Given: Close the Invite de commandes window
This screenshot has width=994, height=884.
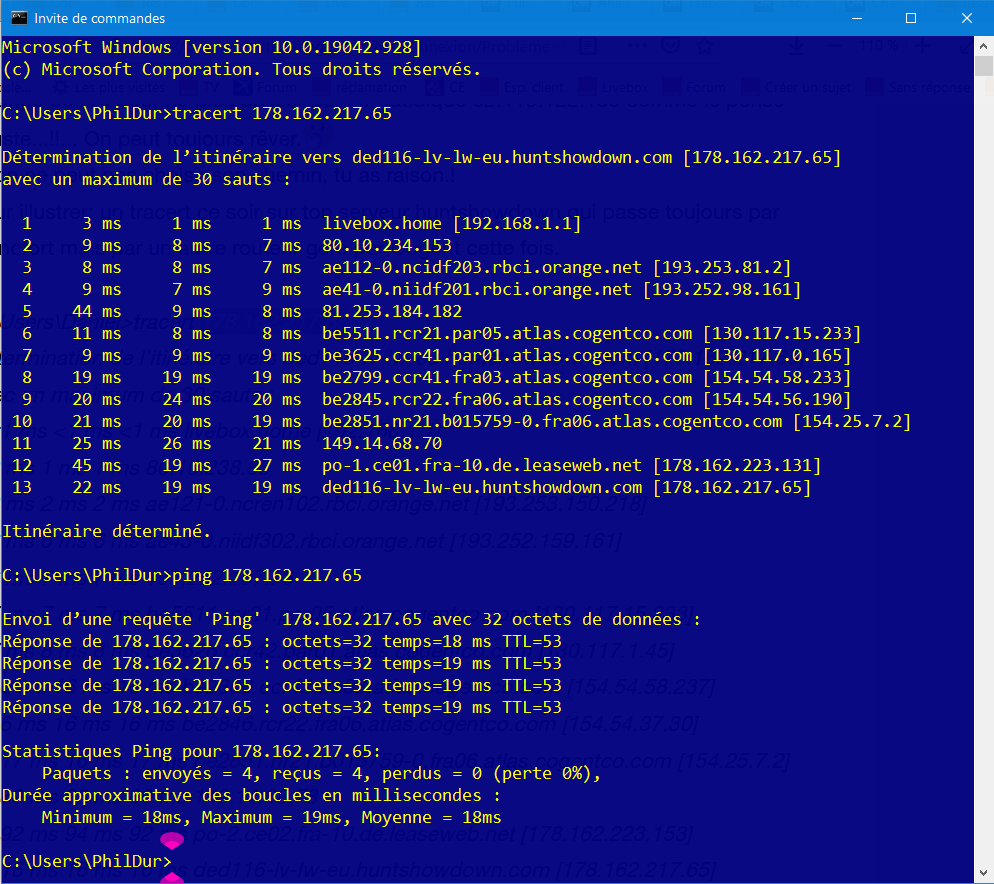Looking at the screenshot, I should (966, 18).
